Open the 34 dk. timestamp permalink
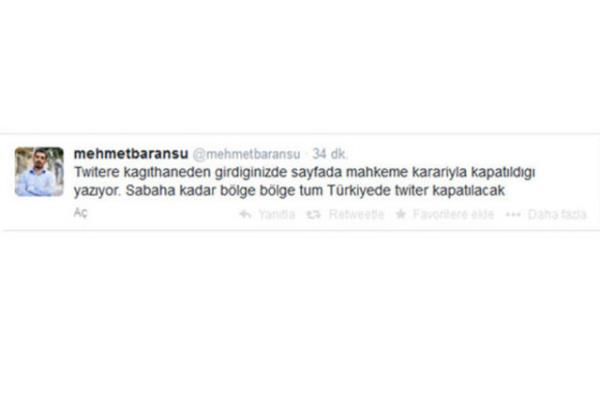600x398 pixels. [x=330, y=154]
